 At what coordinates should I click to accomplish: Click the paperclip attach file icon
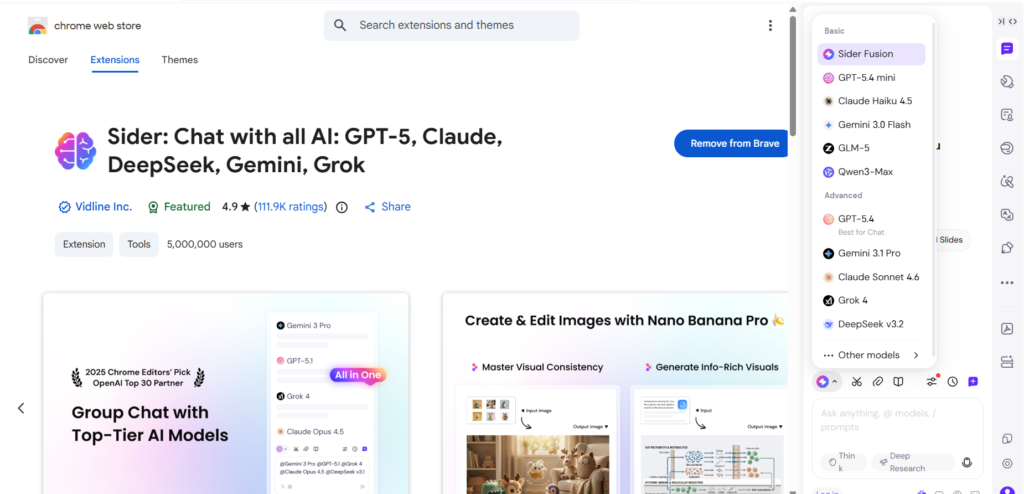click(878, 381)
